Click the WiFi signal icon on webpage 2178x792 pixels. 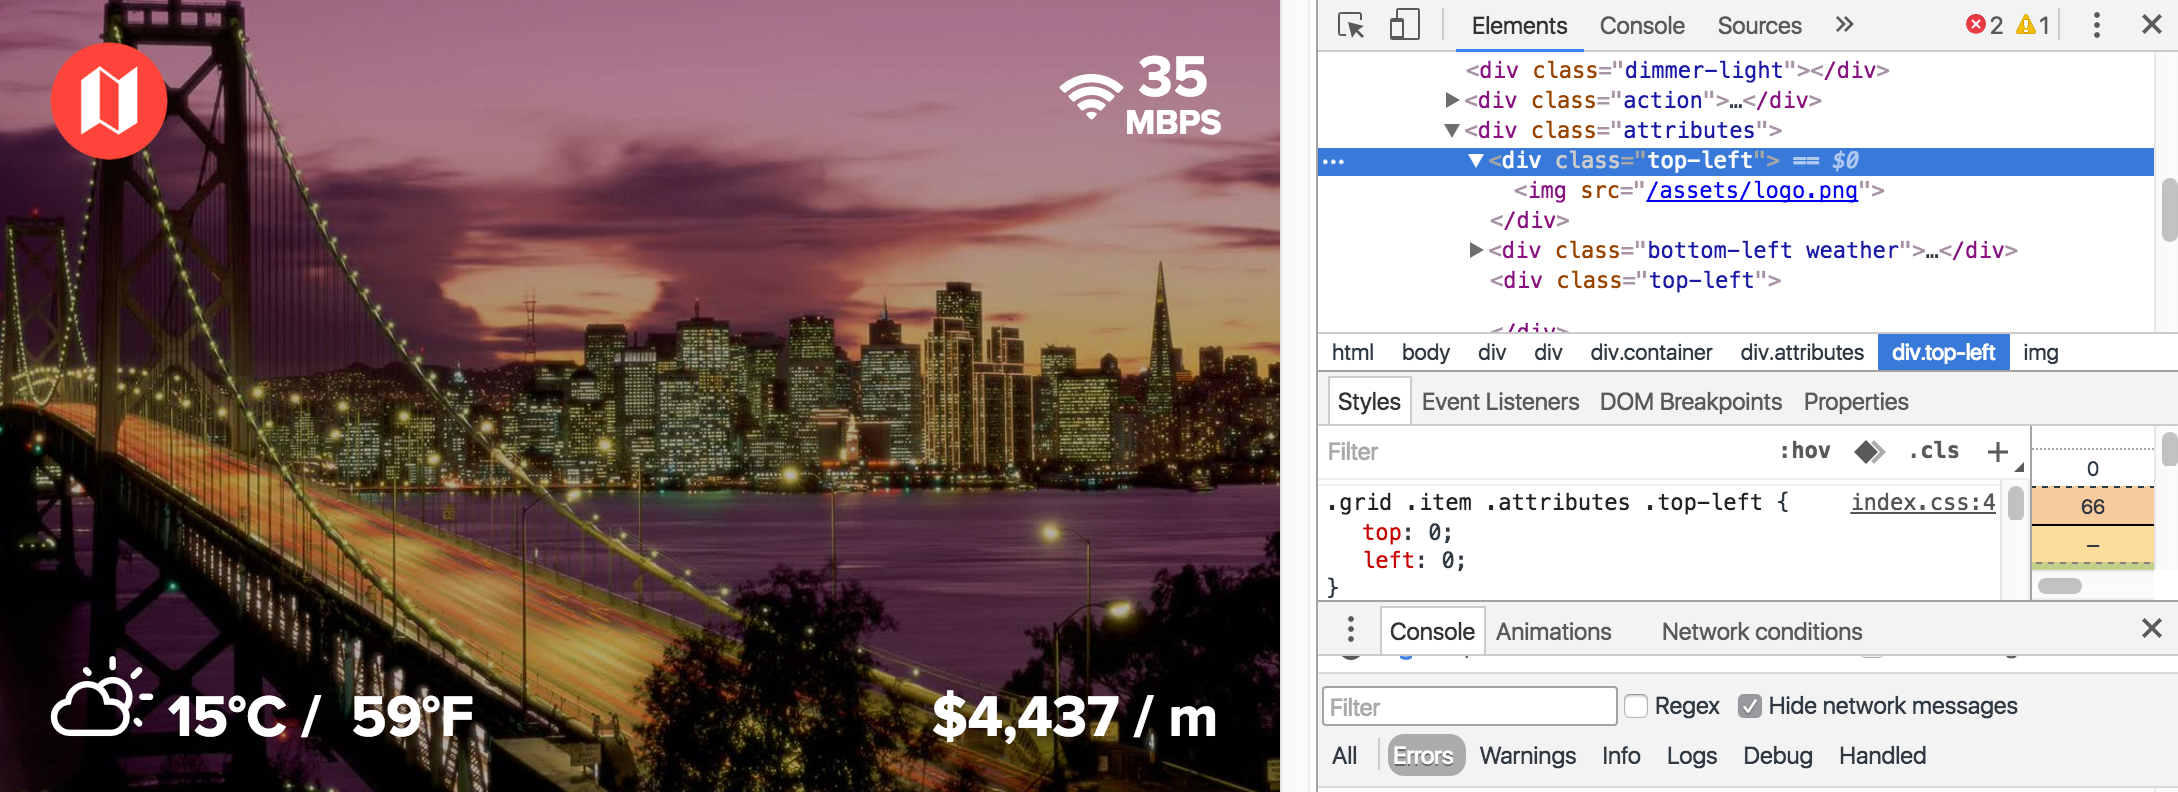(x=1091, y=96)
